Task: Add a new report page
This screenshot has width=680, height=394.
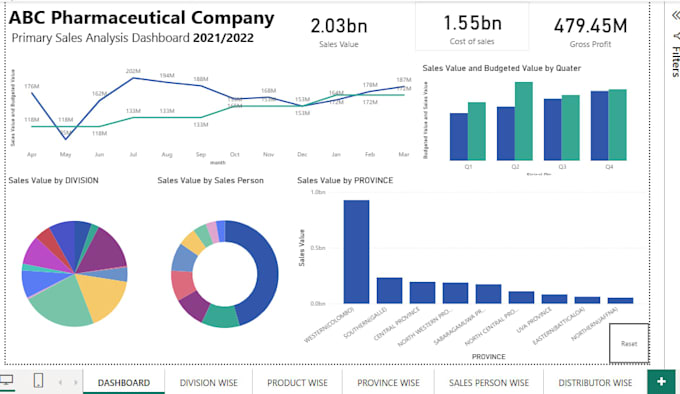Action: point(661,381)
